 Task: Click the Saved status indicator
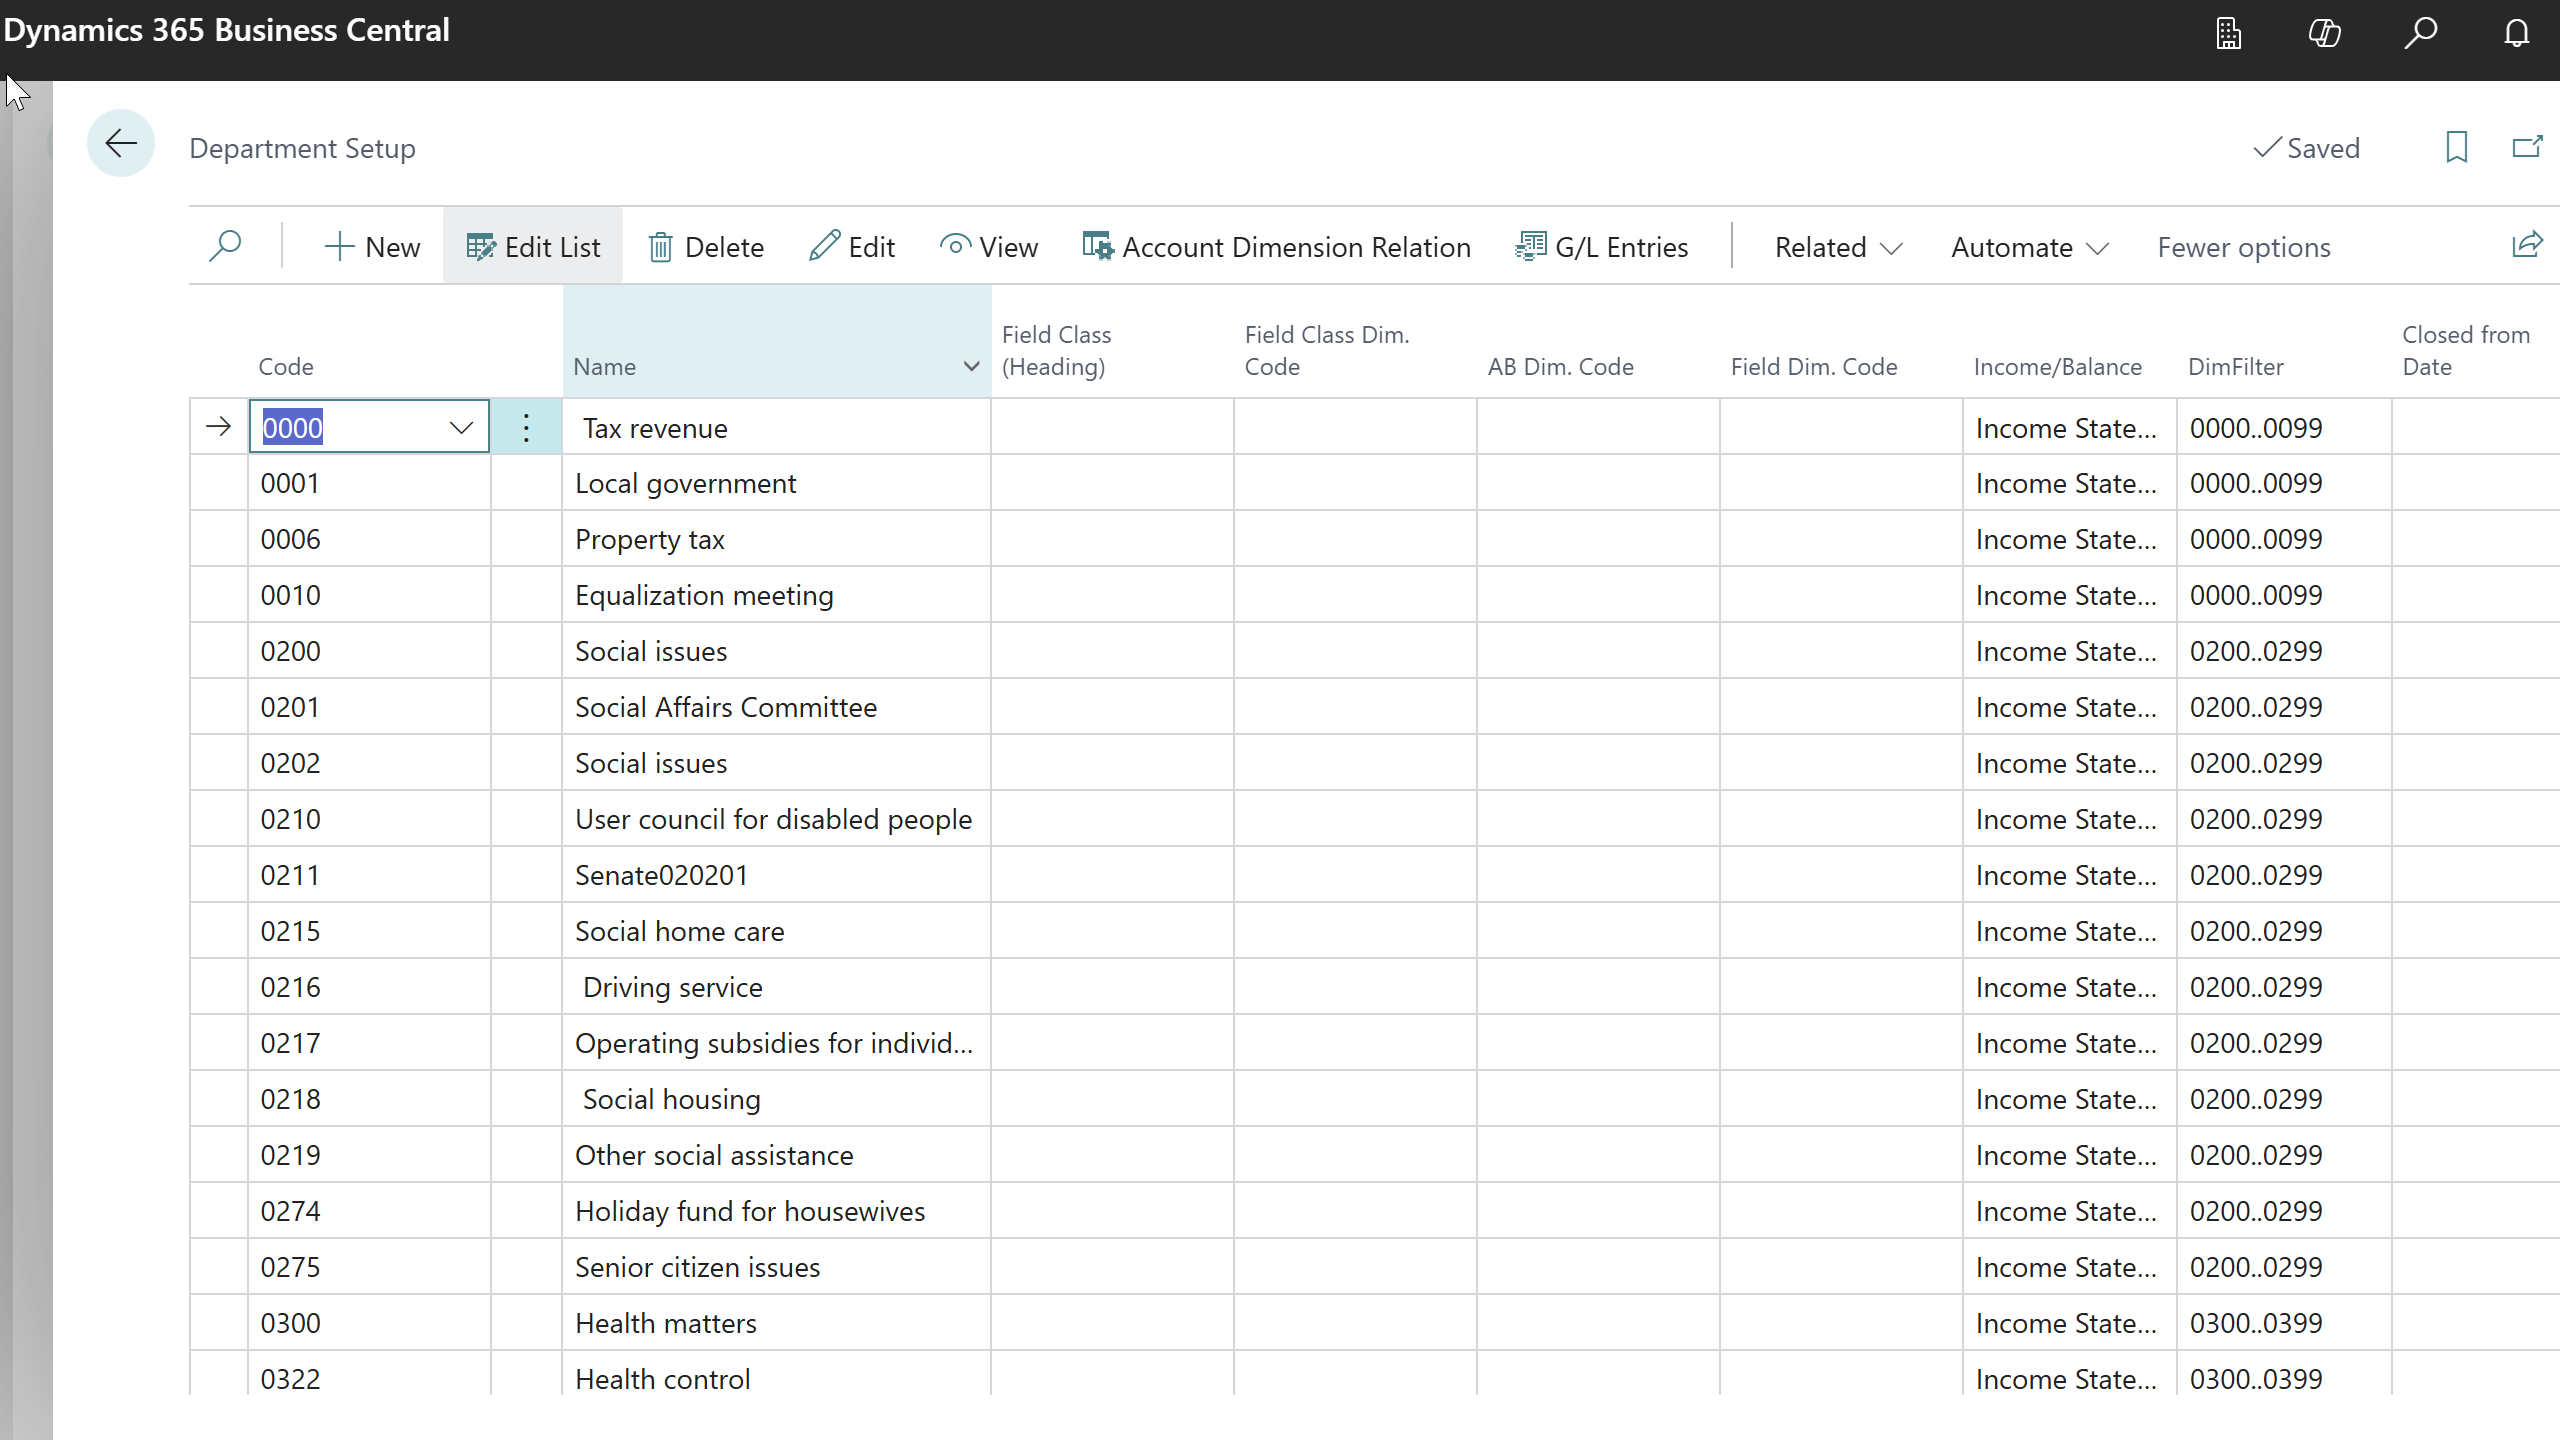point(2306,148)
